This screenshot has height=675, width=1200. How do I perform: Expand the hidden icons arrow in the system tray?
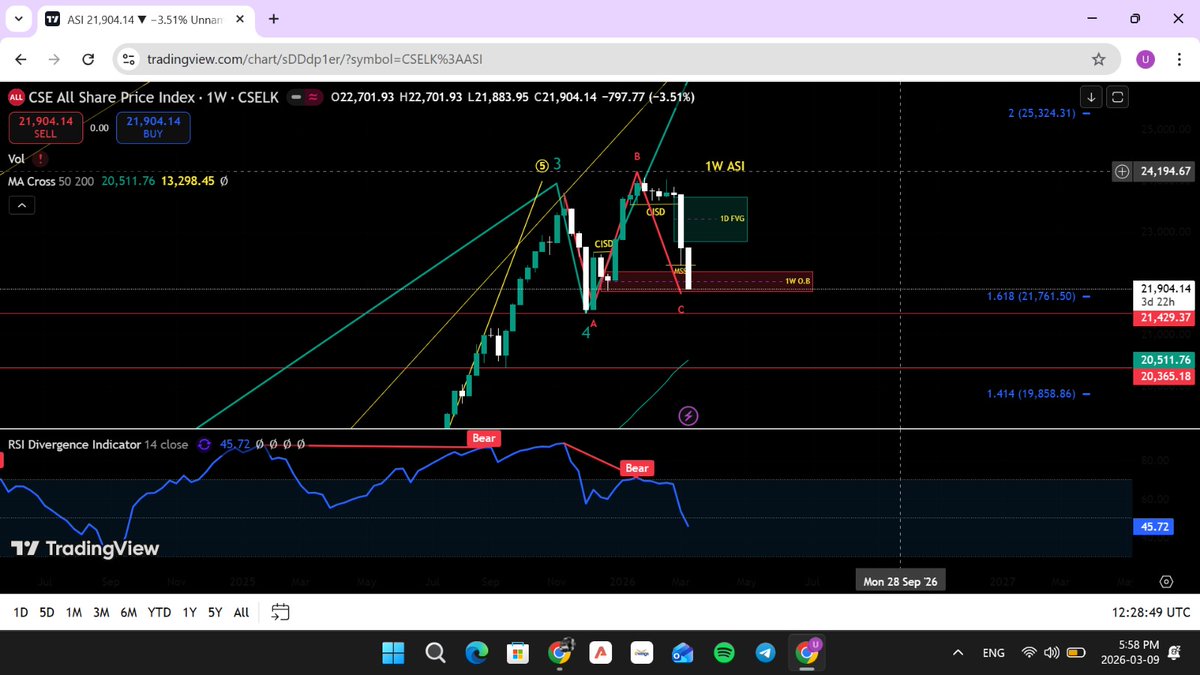pyautogui.click(x=957, y=652)
